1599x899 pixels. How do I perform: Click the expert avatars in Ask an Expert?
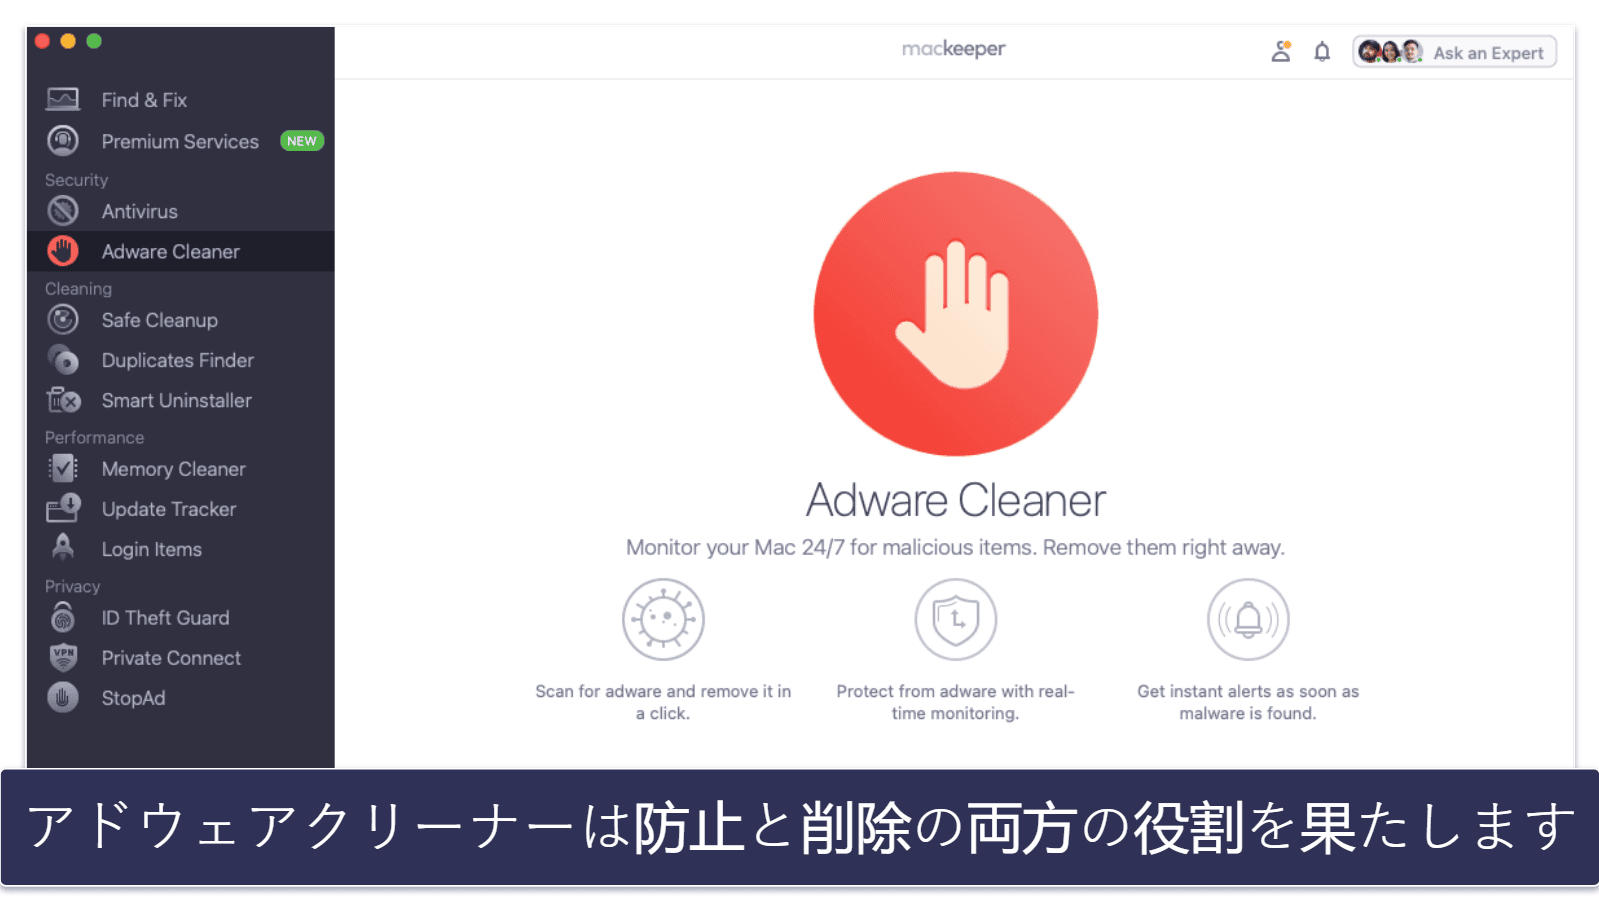[x=1390, y=52]
